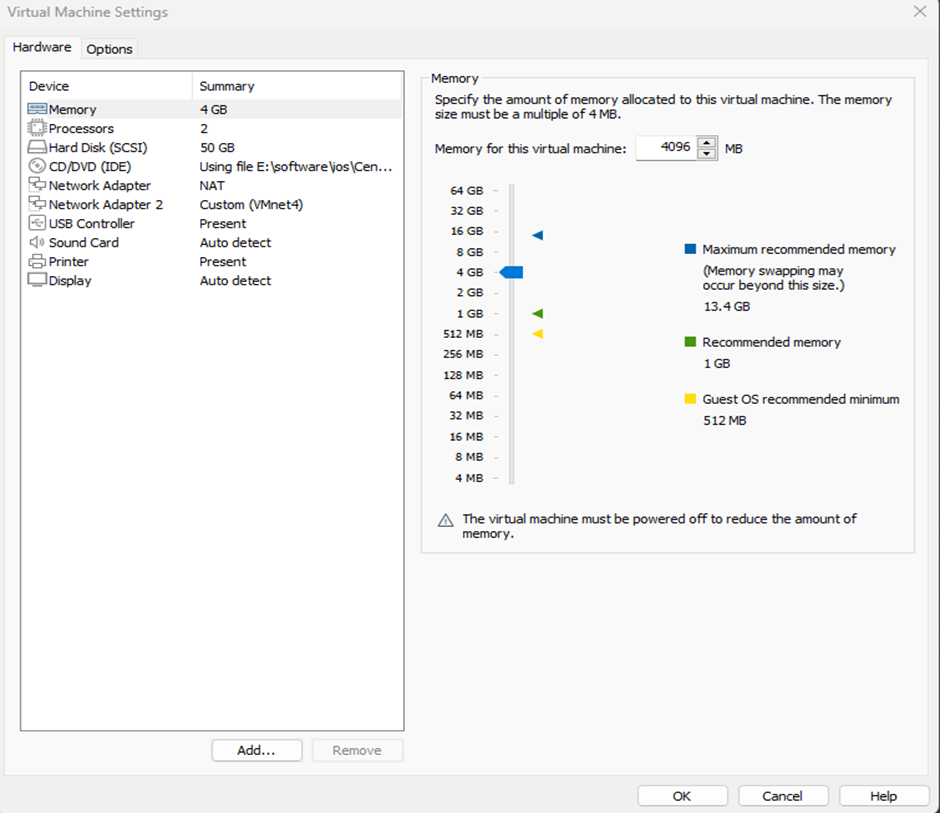Click the green Recommended memory legend square
The width and height of the screenshot is (940, 813).
point(691,342)
